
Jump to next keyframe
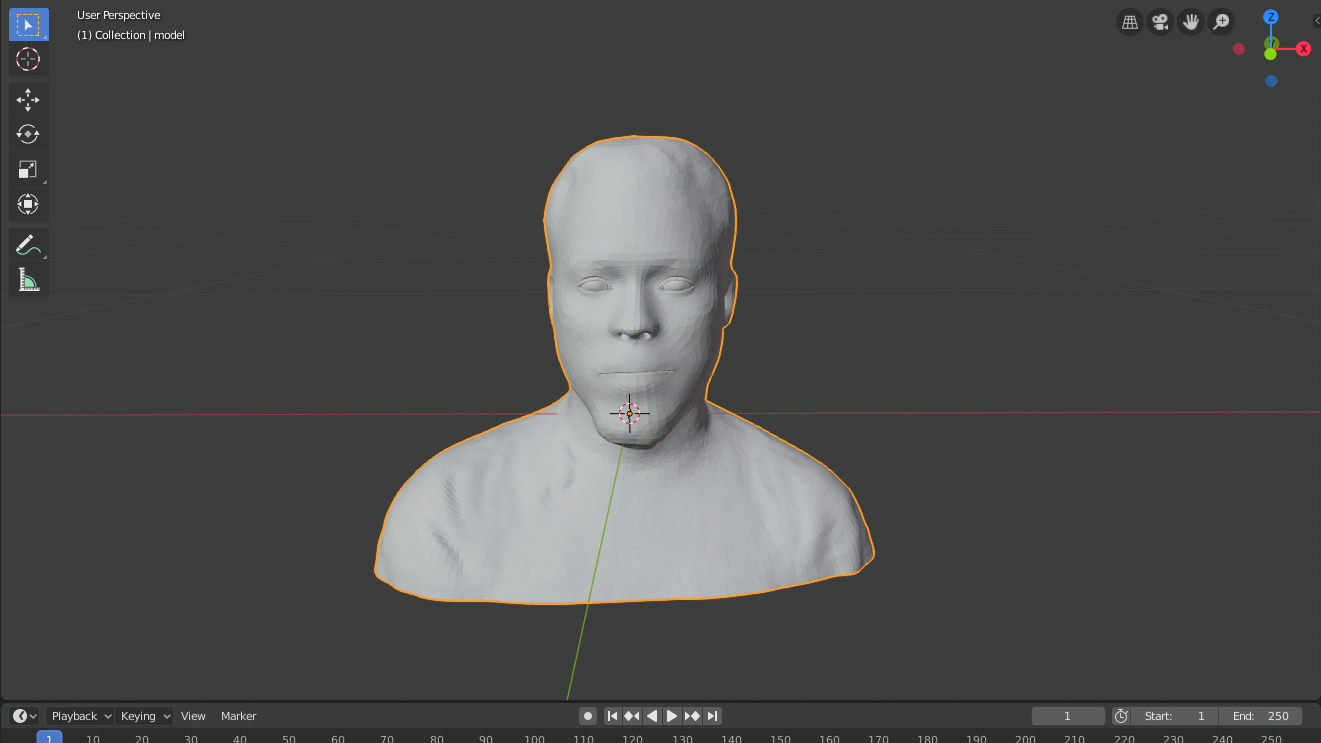pos(692,716)
